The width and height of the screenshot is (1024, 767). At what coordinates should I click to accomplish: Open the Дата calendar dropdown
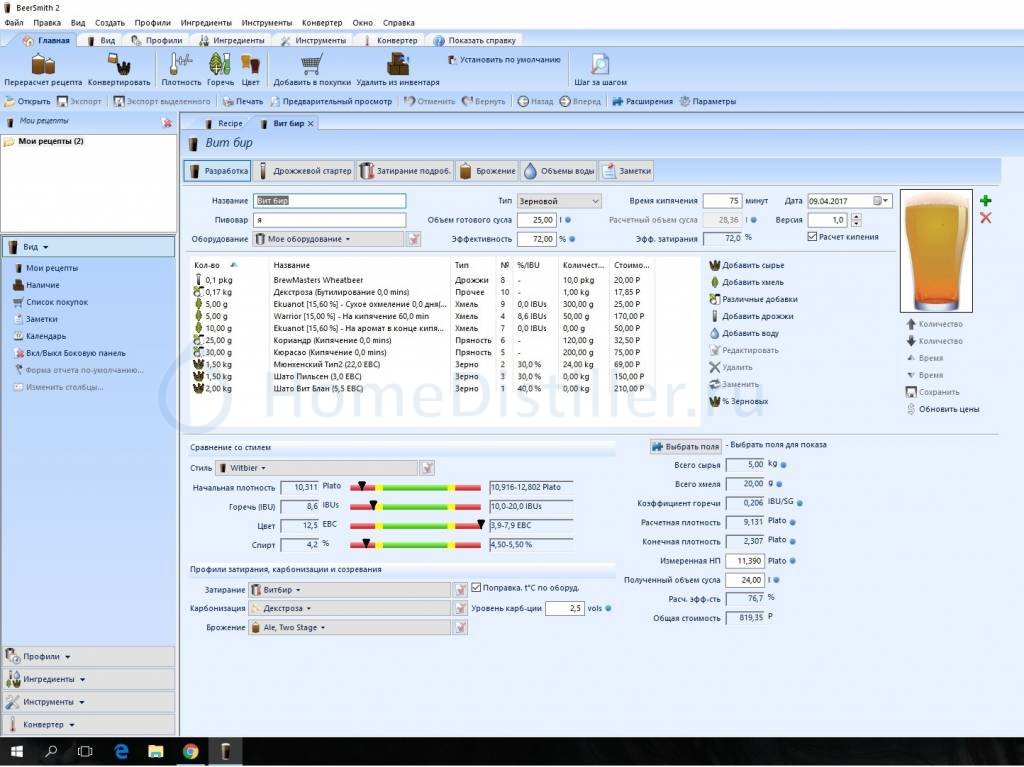(x=881, y=201)
